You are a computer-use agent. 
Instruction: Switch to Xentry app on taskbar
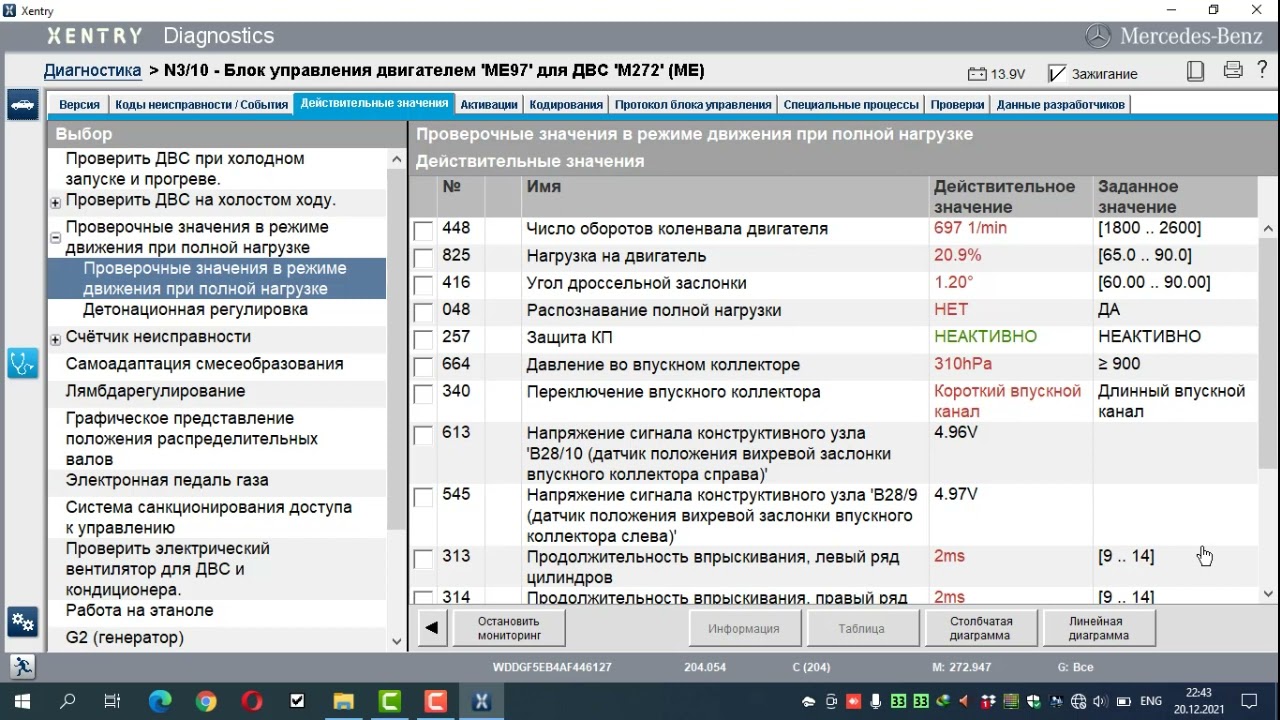point(481,701)
